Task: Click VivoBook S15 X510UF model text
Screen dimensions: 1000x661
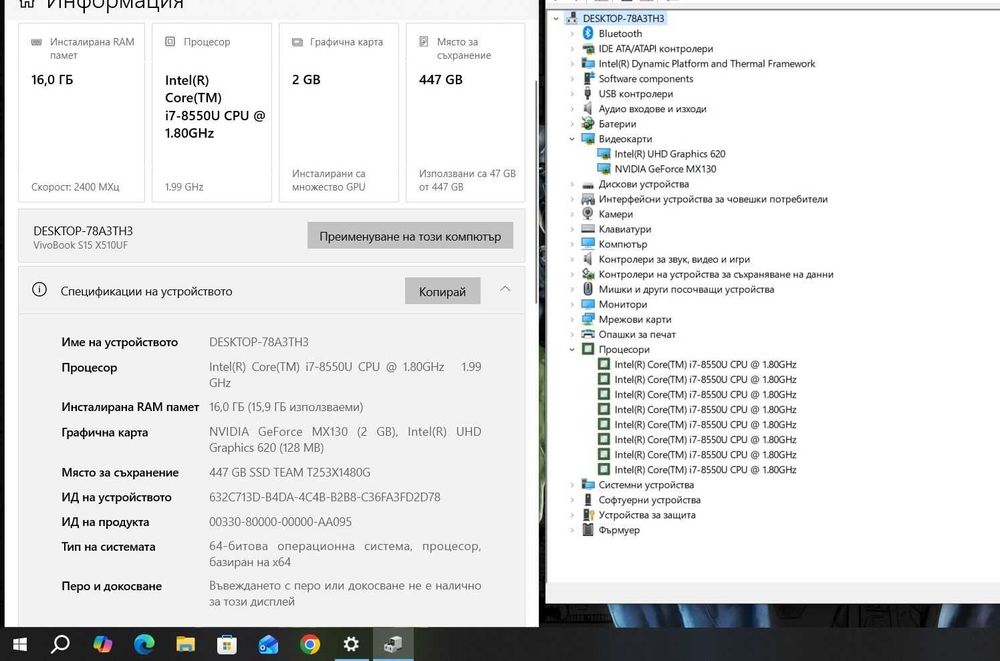Action: coord(80,246)
